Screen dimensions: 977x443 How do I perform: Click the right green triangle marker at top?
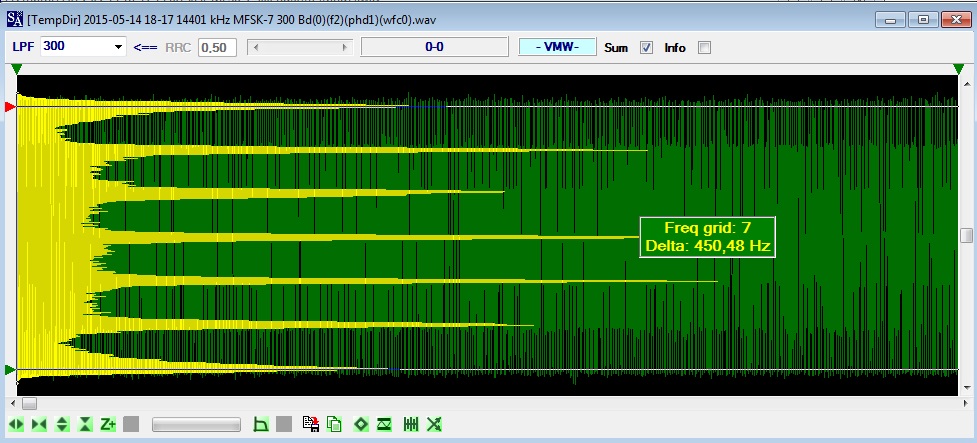pyautogui.click(x=958, y=69)
